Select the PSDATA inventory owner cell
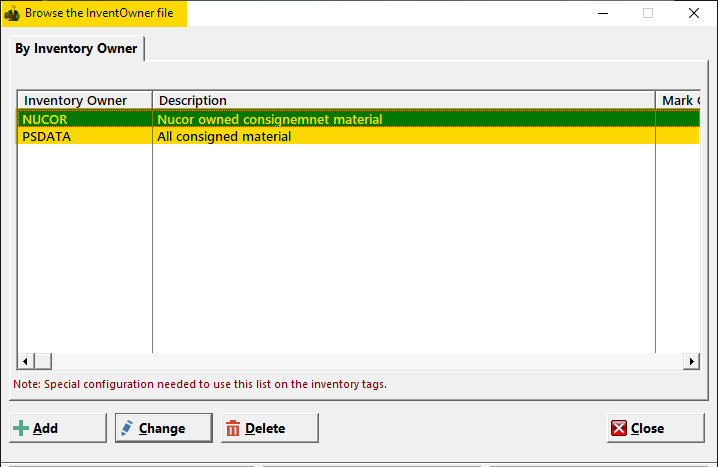This screenshot has height=467, width=718. pos(85,136)
